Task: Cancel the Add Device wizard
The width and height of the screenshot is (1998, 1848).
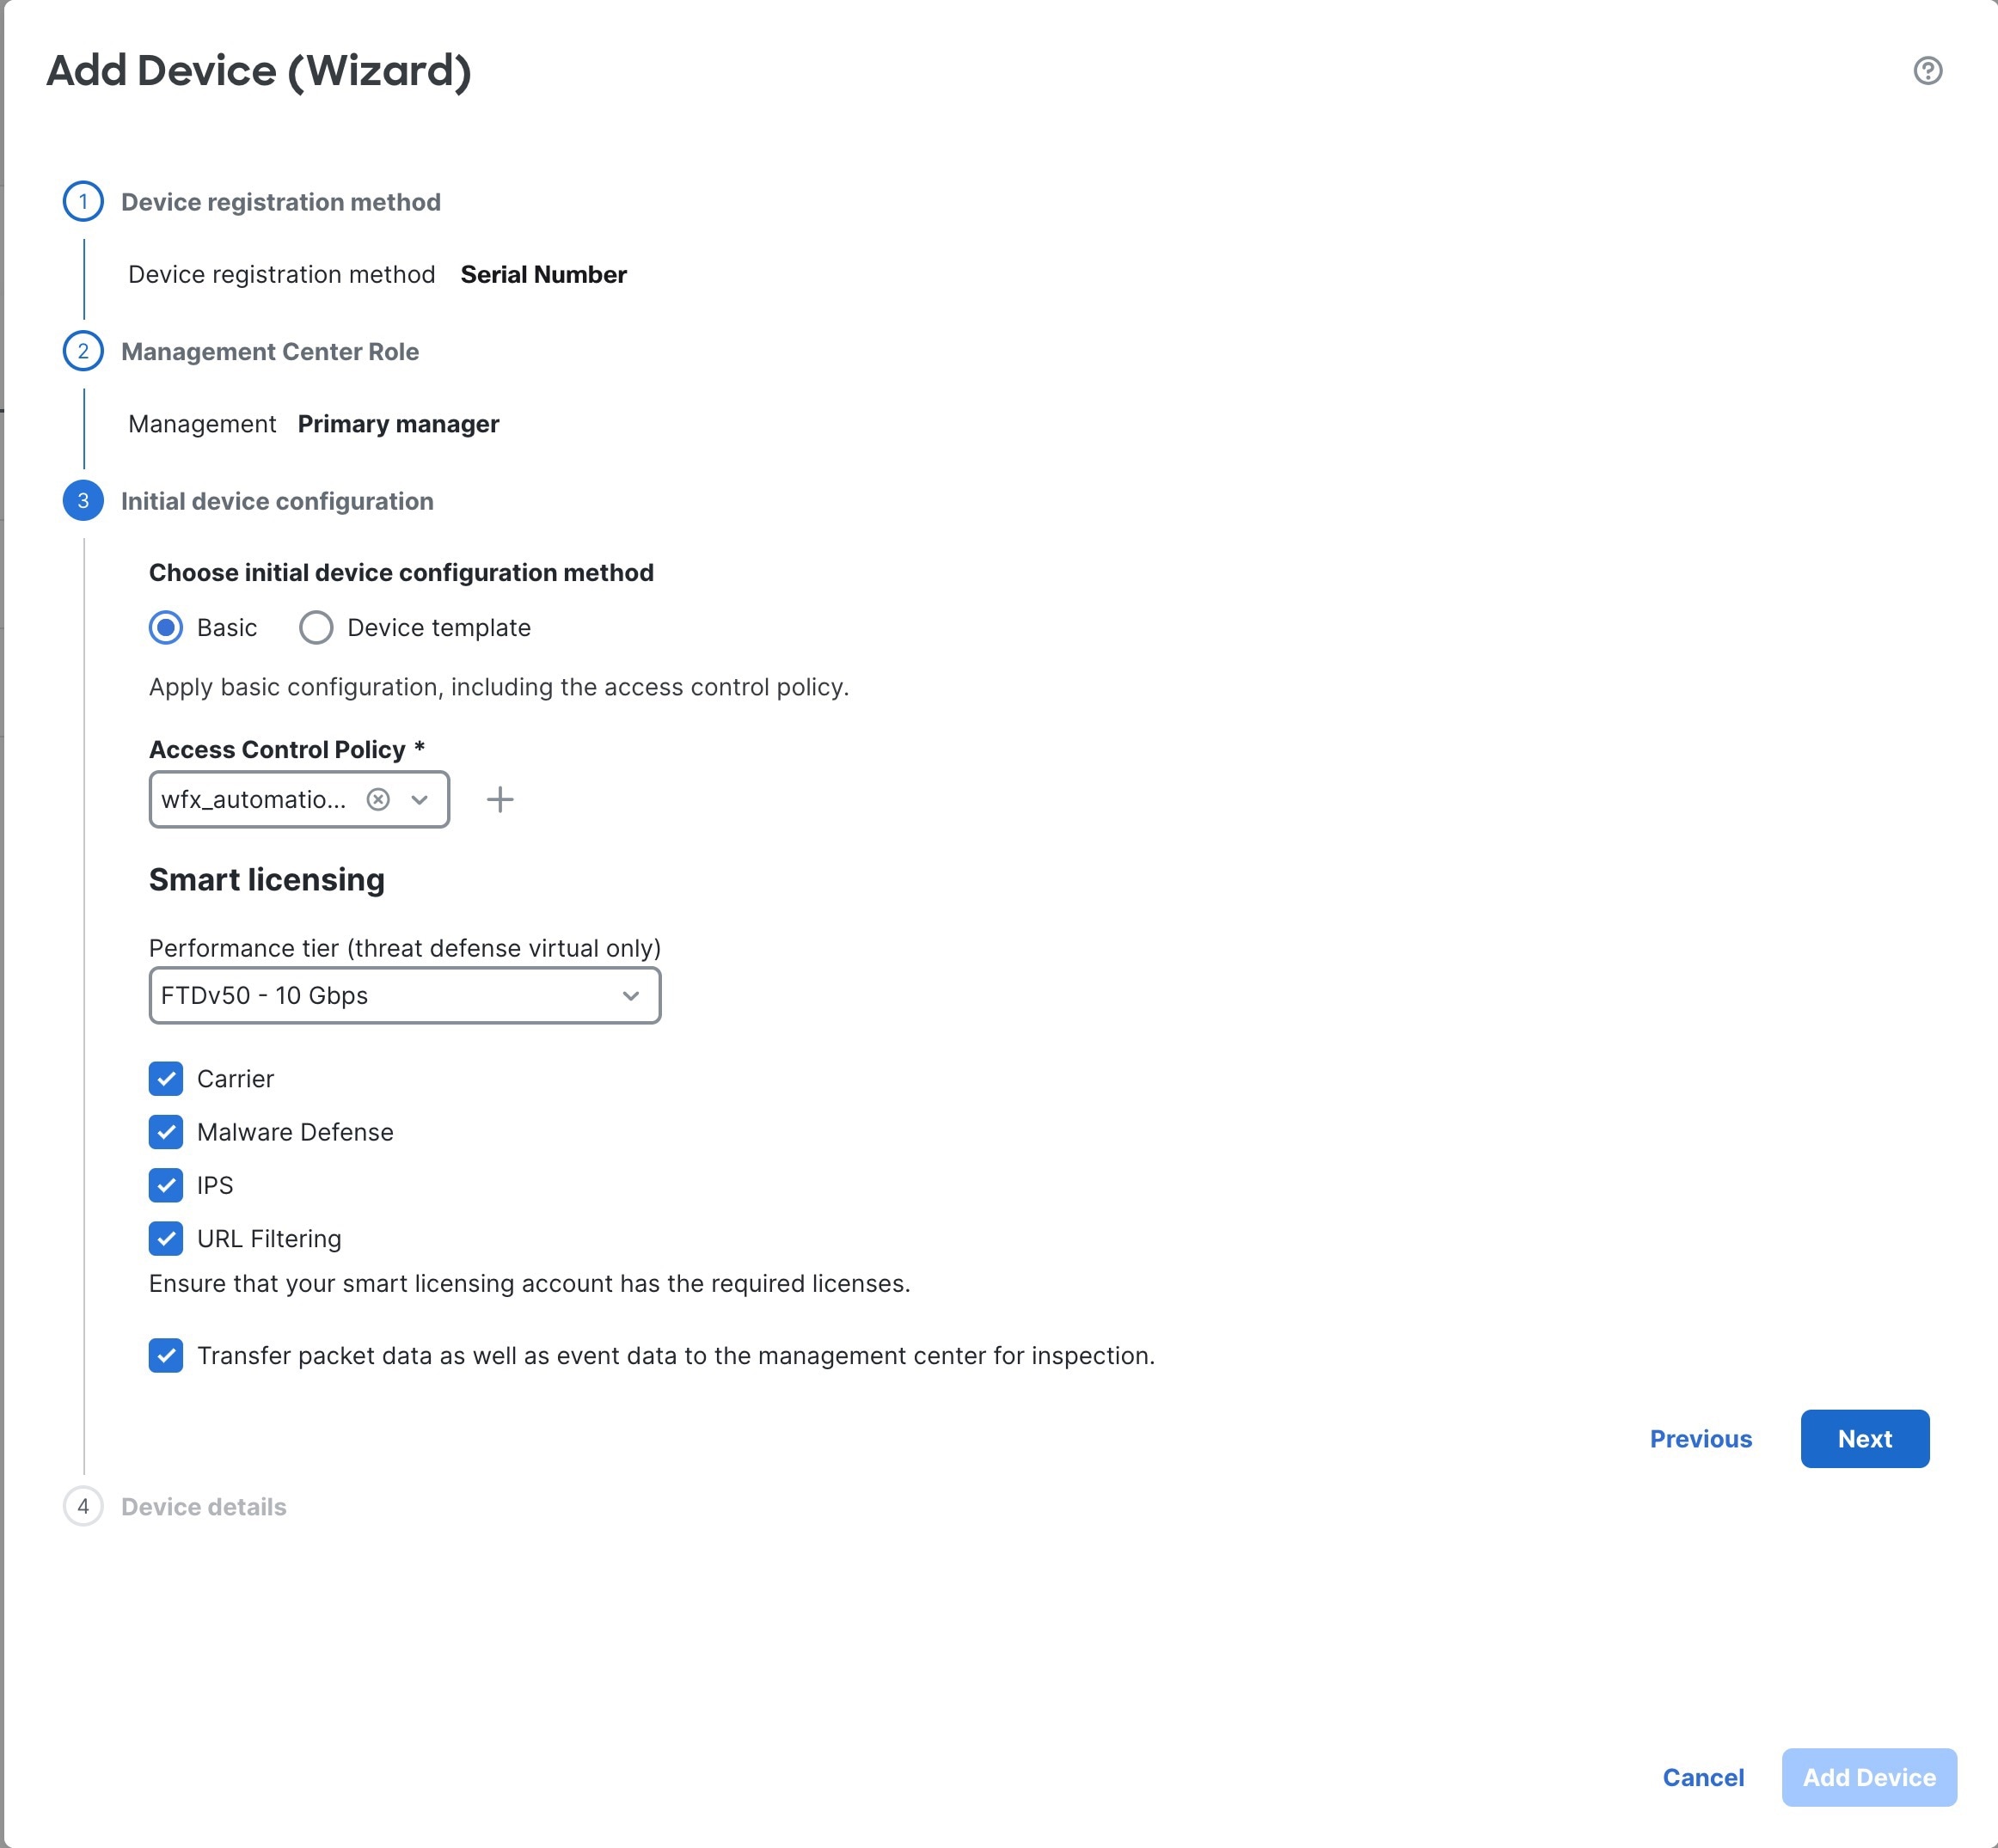Action: (1703, 1777)
